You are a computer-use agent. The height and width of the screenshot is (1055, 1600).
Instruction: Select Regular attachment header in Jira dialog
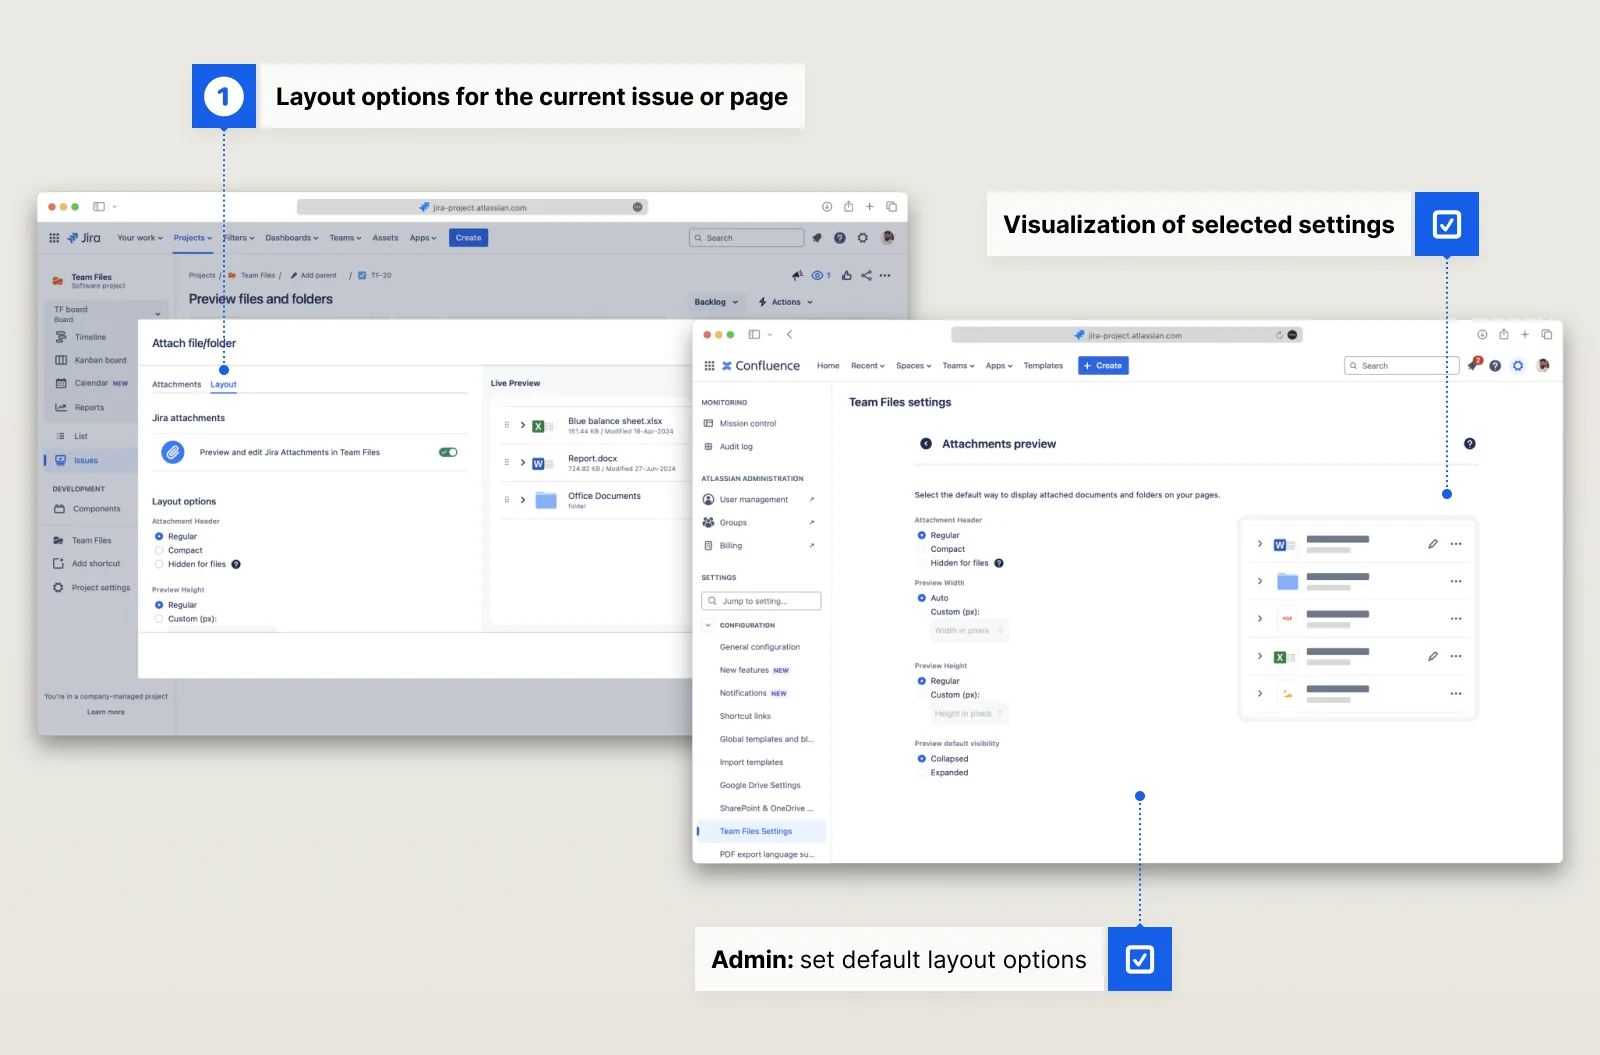pyautogui.click(x=159, y=537)
